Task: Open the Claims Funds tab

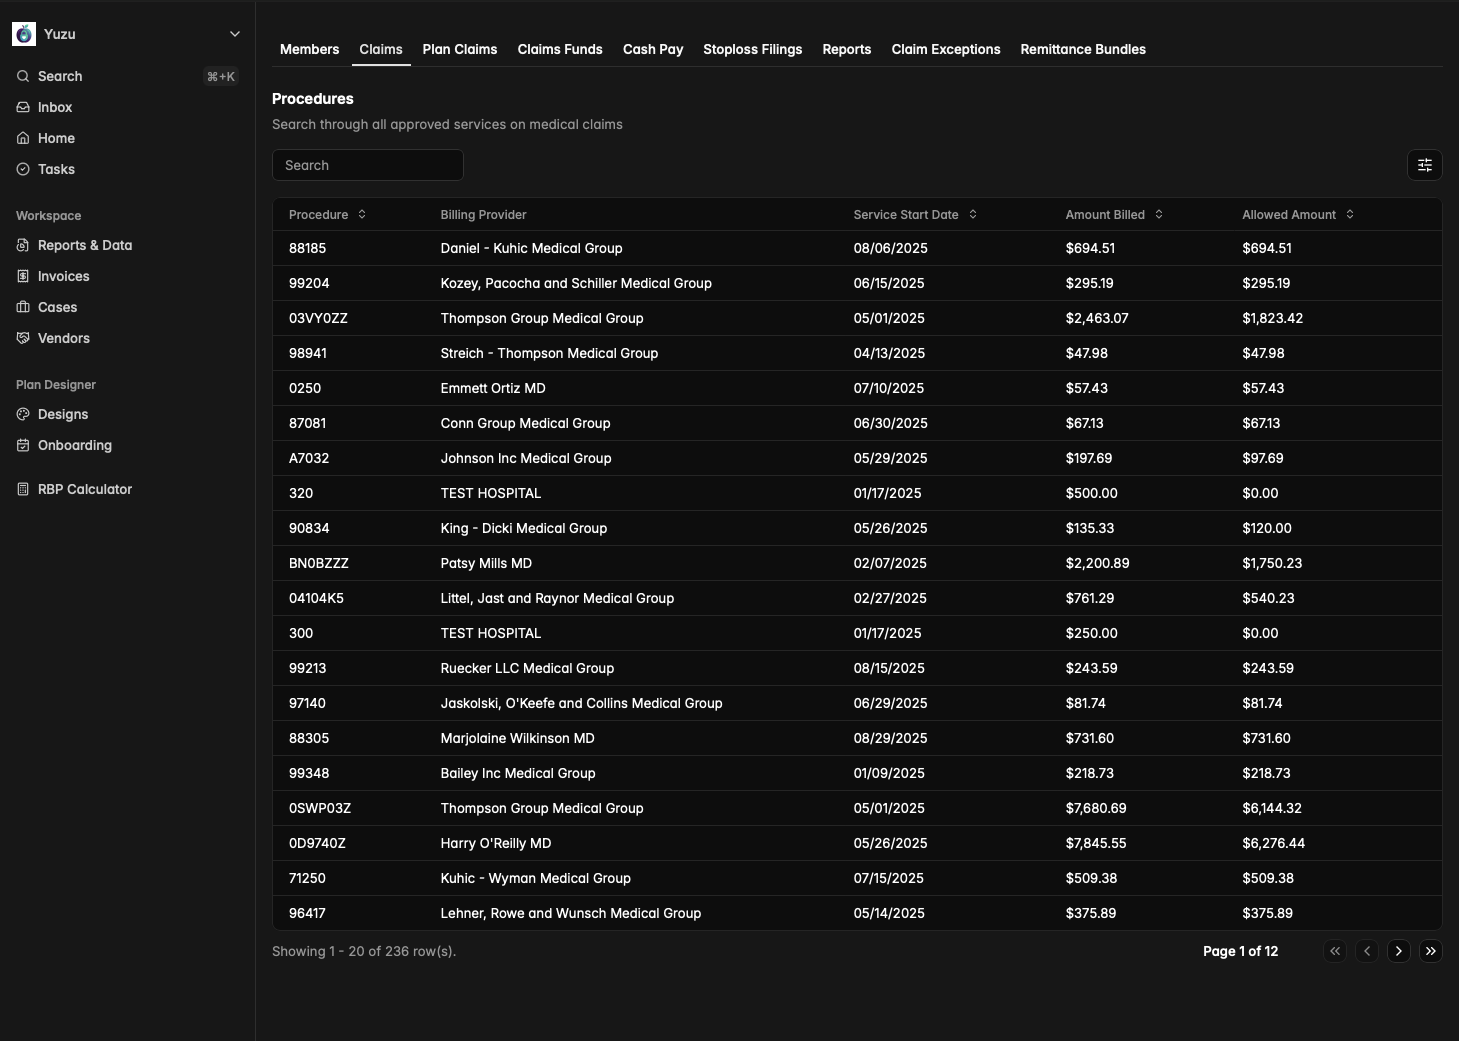Action: pyautogui.click(x=560, y=49)
